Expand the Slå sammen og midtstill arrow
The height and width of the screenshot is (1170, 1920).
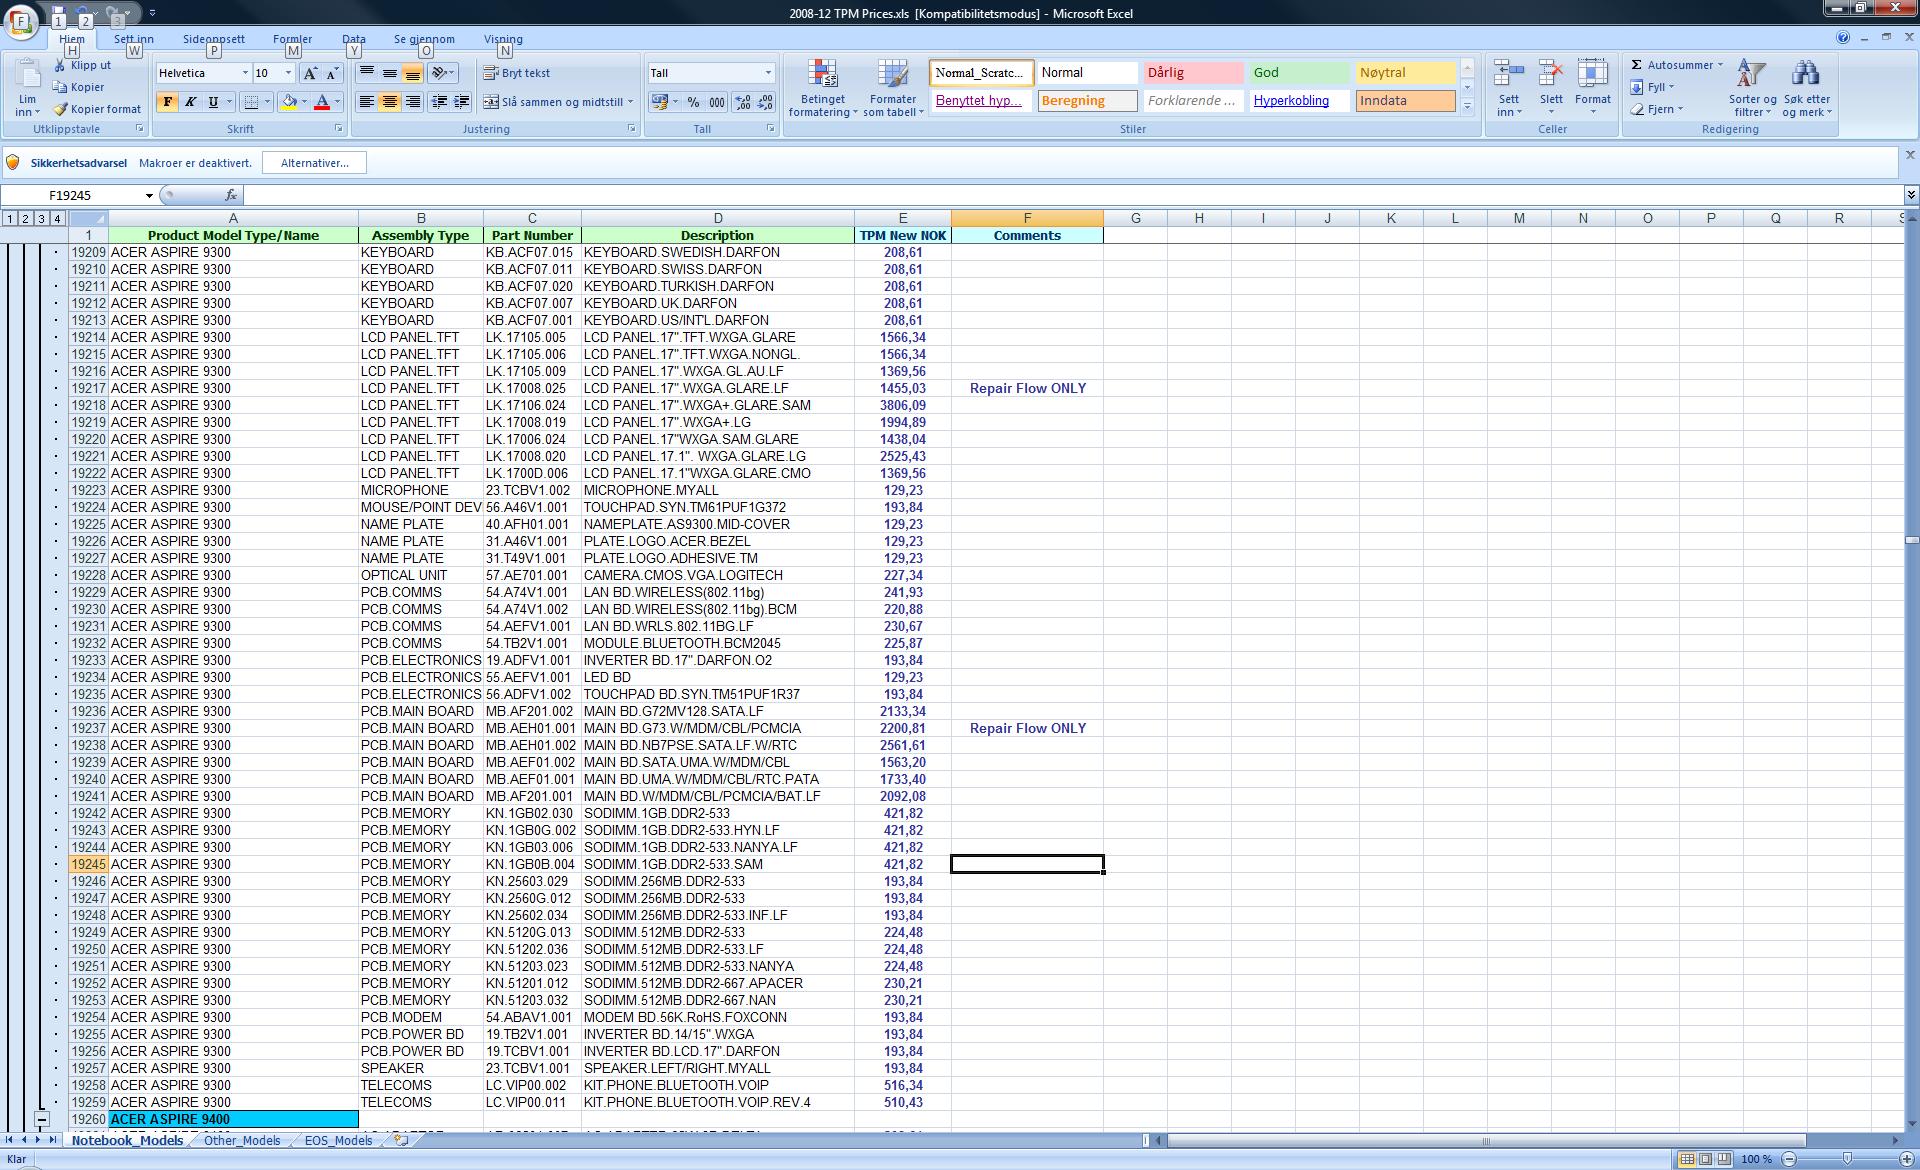coord(631,102)
